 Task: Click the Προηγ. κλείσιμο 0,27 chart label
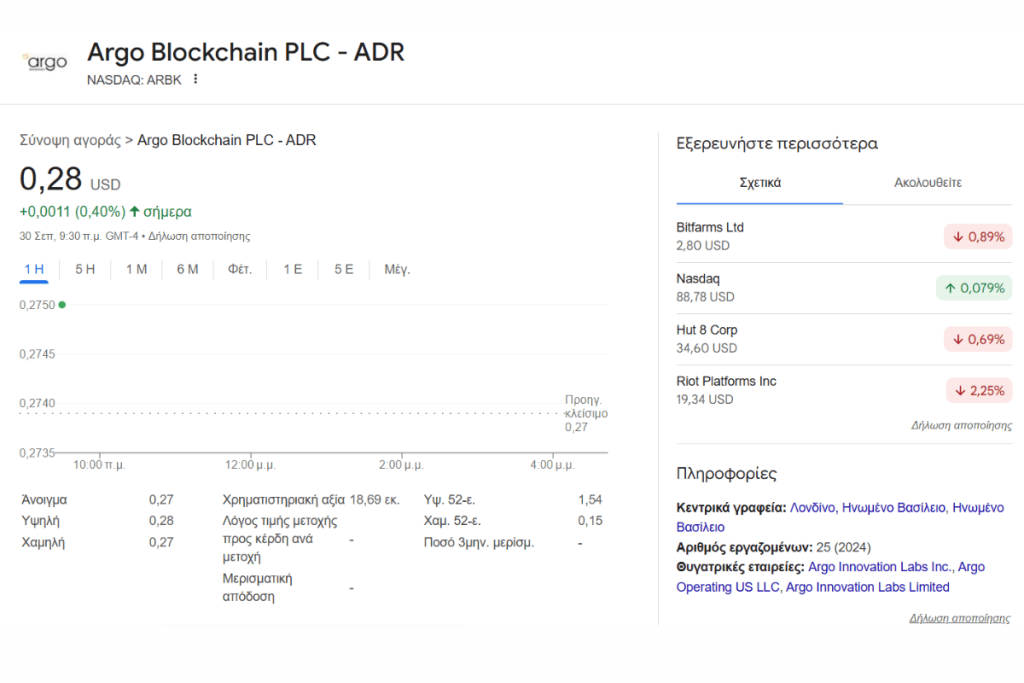point(586,413)
